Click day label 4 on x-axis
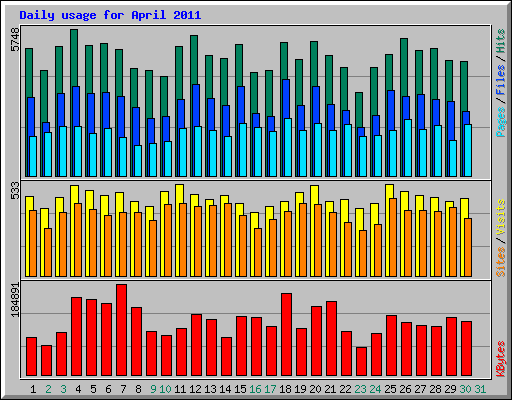This screenshot has height=400, width=512. (78, 389)
